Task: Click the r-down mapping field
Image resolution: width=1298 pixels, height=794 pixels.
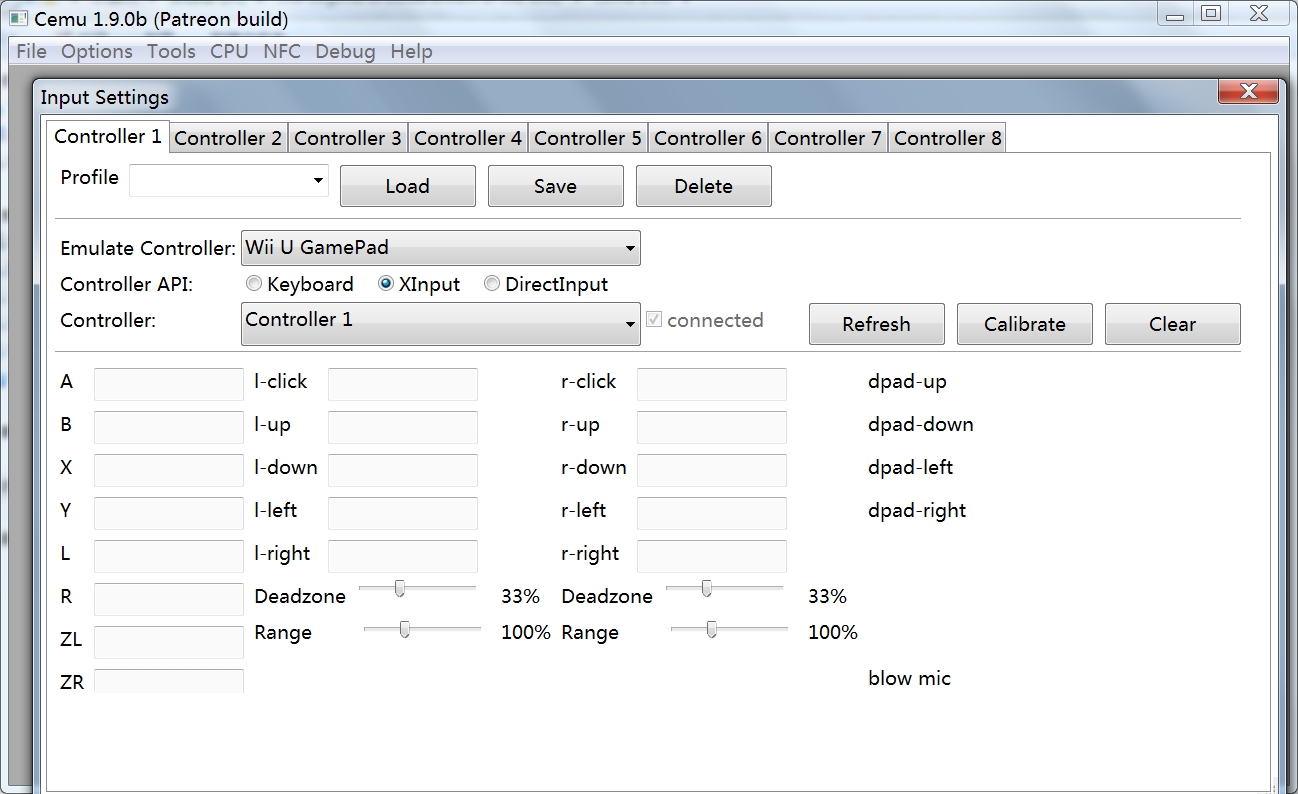Action: coord(712,470)
